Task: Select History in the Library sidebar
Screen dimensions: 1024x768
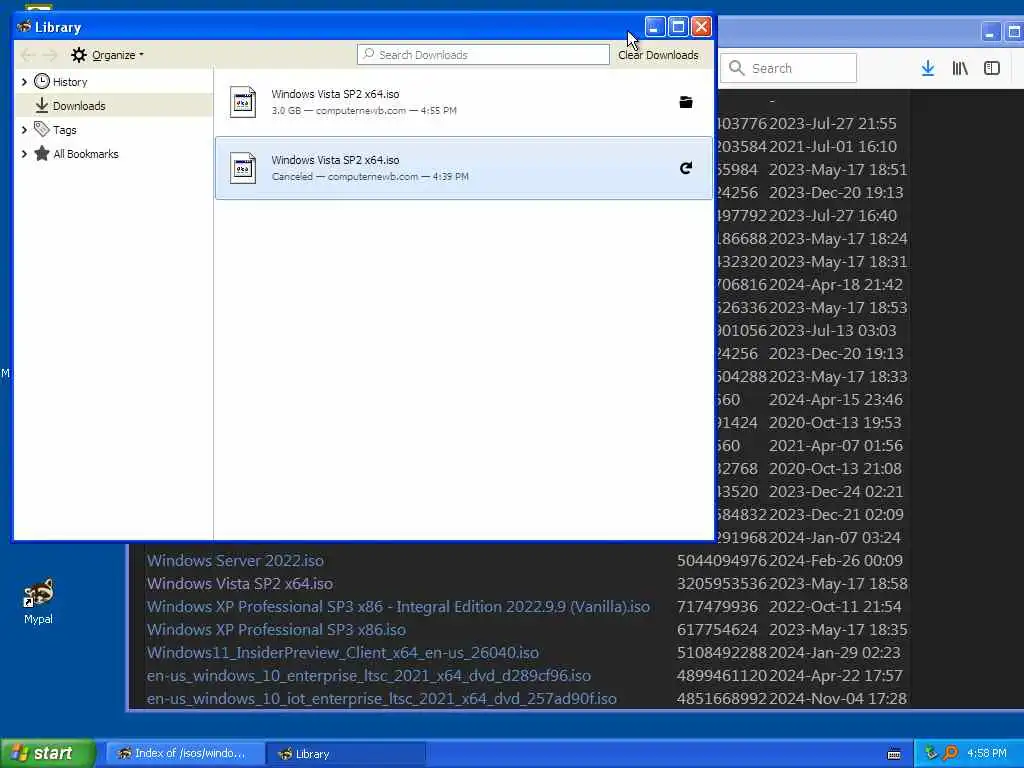Action: coord(70,82)
